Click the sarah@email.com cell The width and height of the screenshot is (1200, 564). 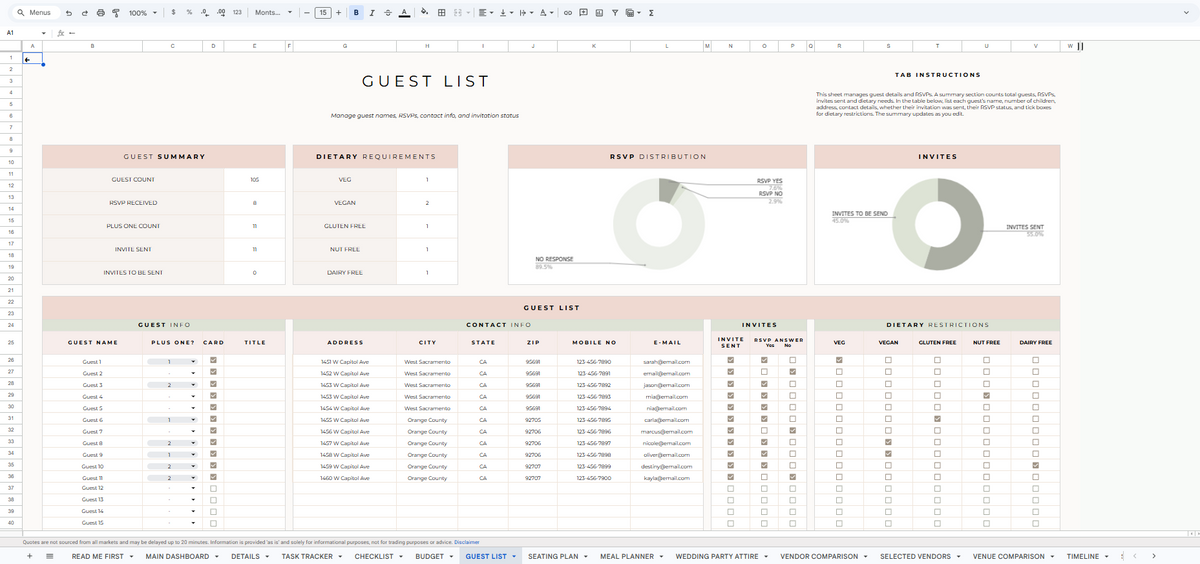click(667, 361)
